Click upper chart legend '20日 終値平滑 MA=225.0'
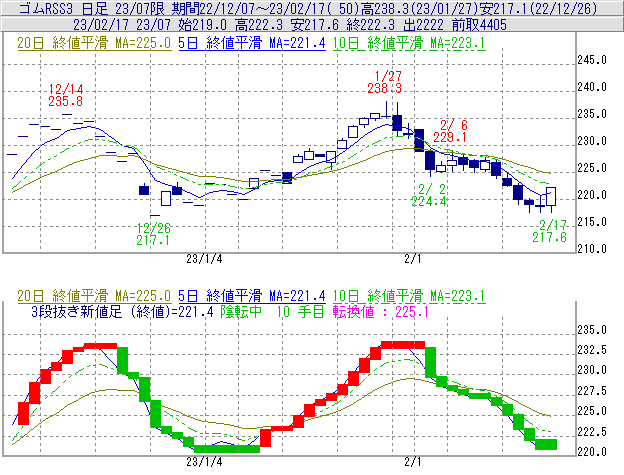 (x=94, y=43)
